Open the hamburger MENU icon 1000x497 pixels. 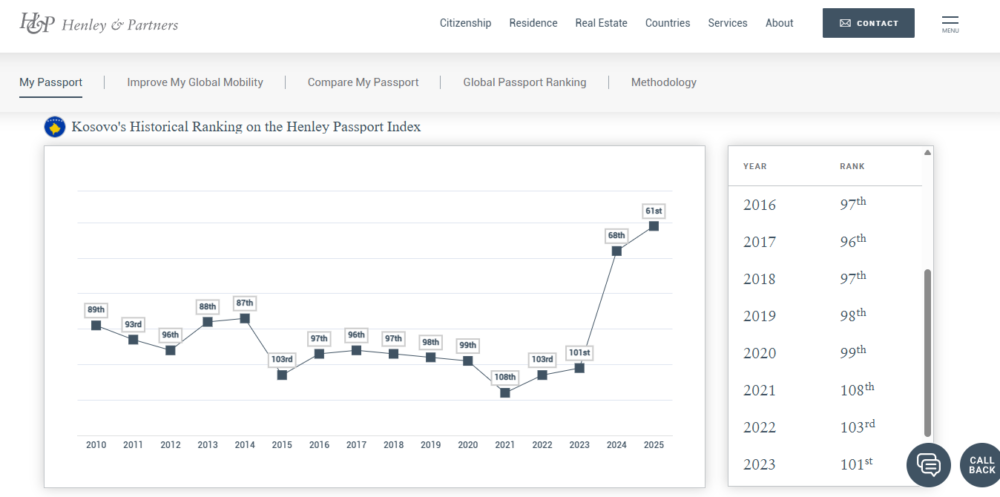(x=950, y=24)
